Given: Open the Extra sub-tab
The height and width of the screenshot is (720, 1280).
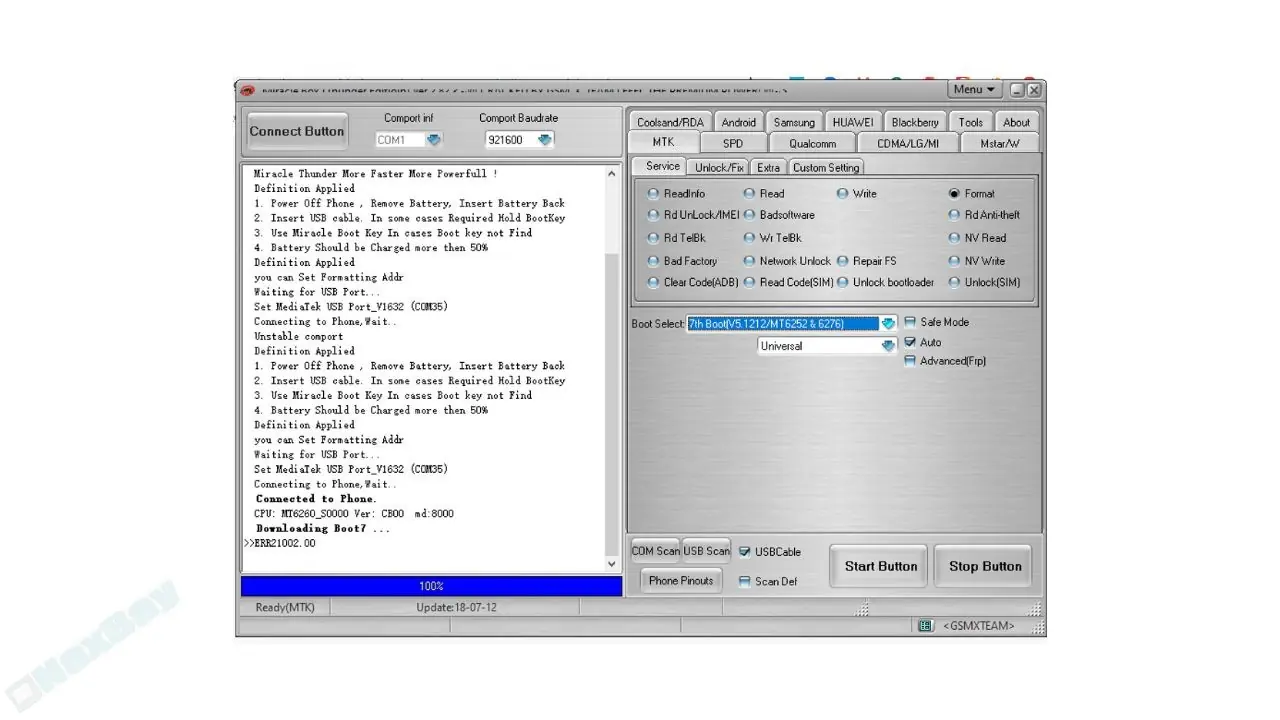Looking at the screenshot, I should click(x=768, y=167).
